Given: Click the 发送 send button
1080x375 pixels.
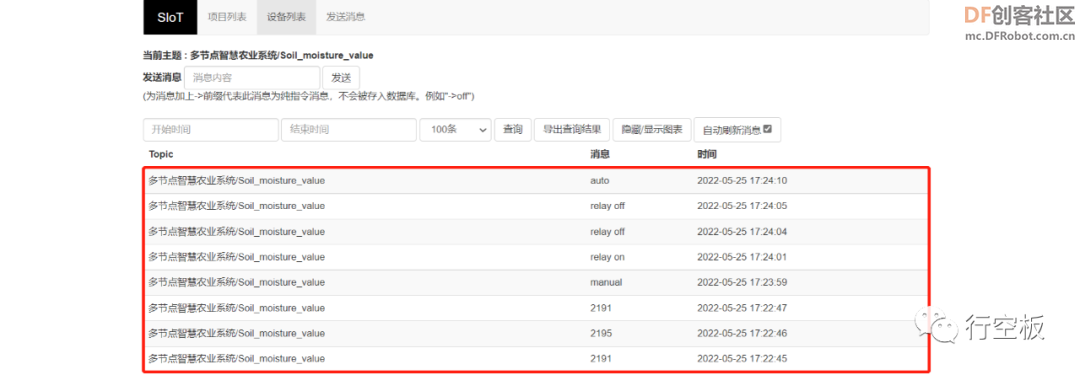Looking at the screenshot, I should 341,78.
